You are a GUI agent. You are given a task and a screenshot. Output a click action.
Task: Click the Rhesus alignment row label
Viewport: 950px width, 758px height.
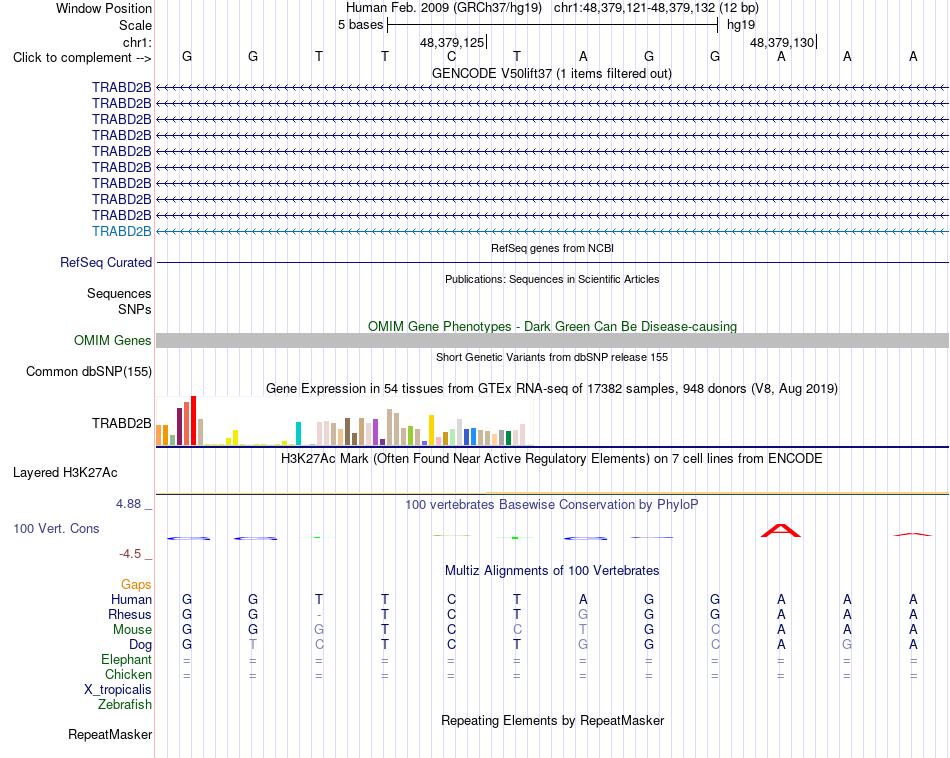(x=130, y=615)
